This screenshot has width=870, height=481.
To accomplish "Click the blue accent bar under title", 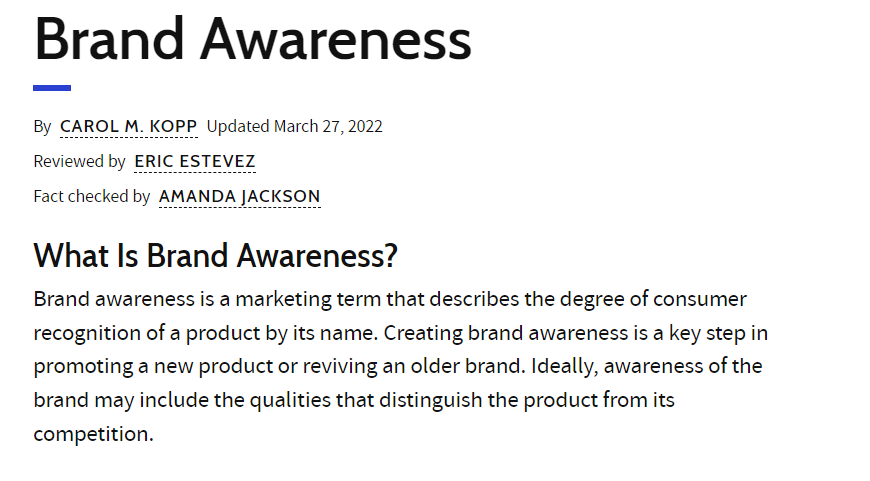I will click(x=52, y=88).
